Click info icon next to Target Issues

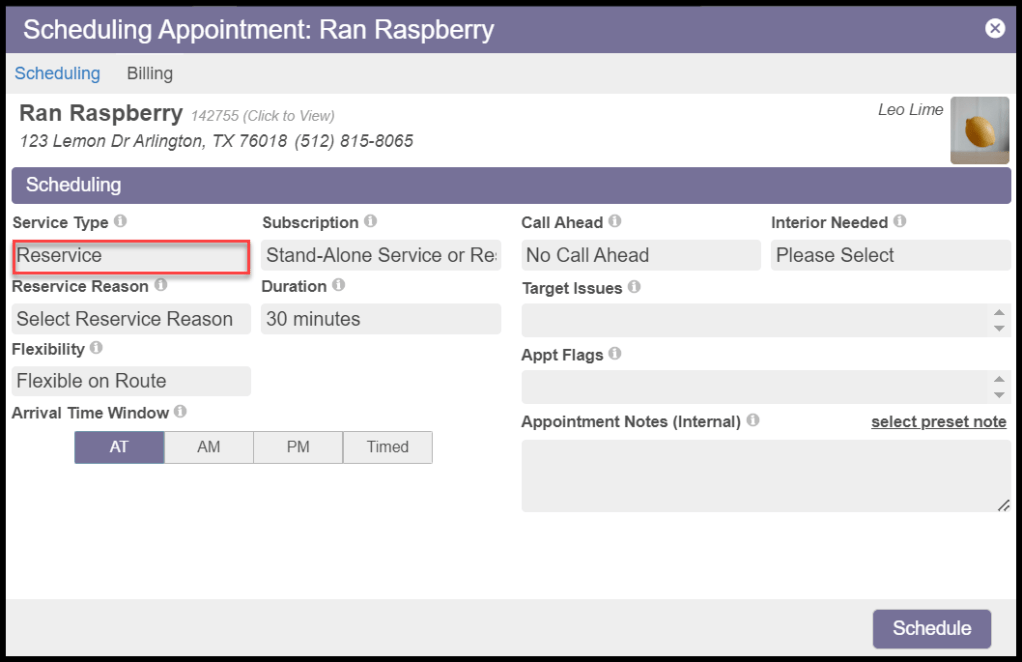pos(633,287)
